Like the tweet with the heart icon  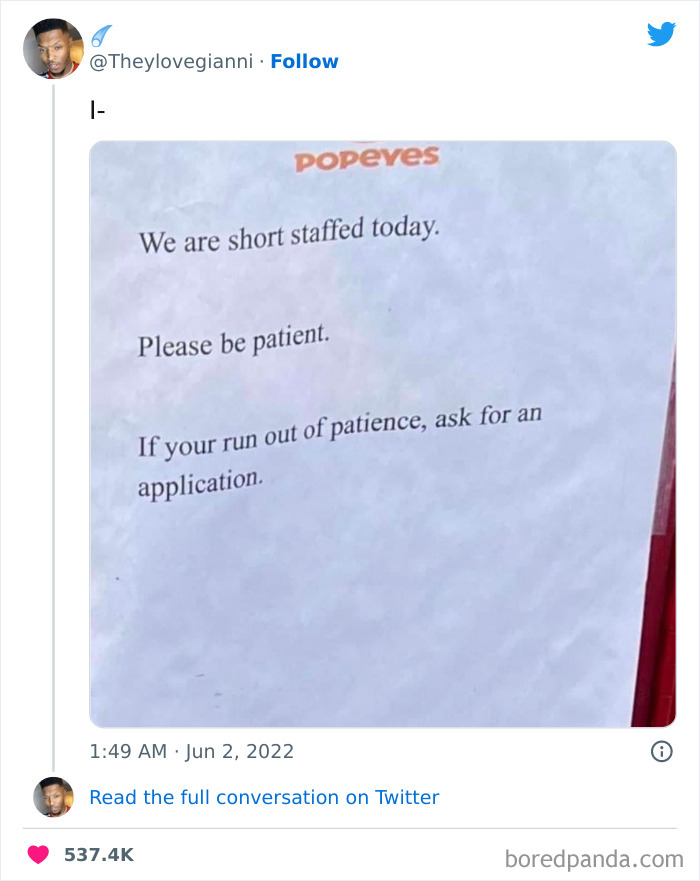pos(39,855)
